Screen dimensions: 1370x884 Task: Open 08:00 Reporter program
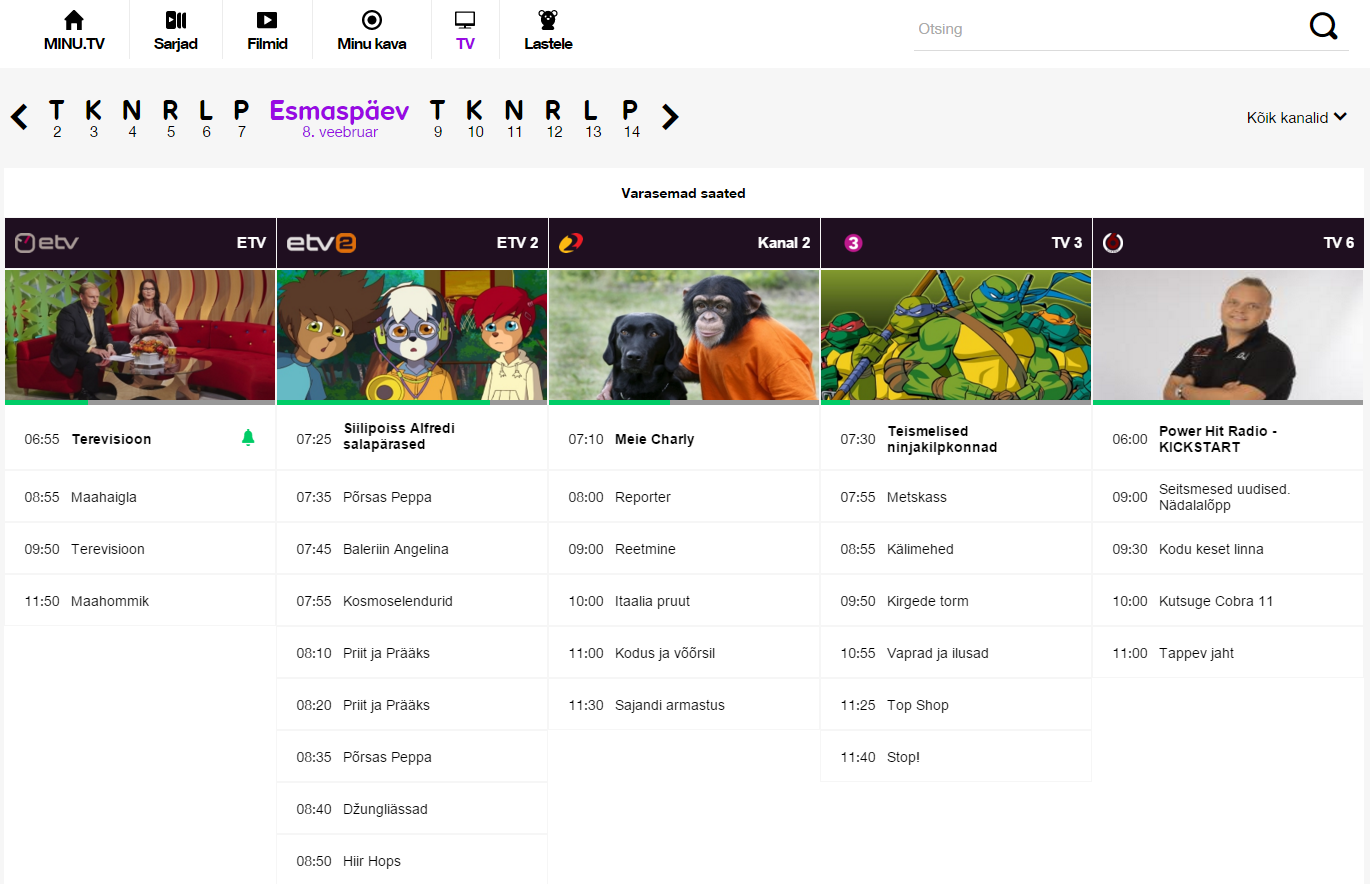point(684,497)
